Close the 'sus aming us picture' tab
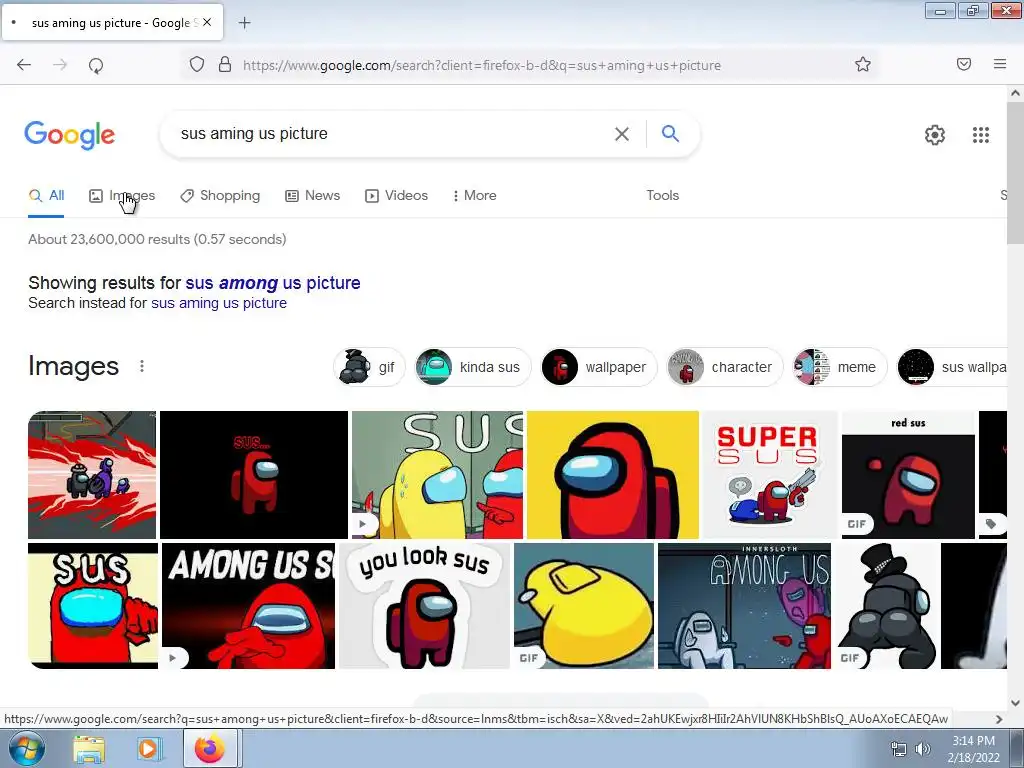 (207, 22)
